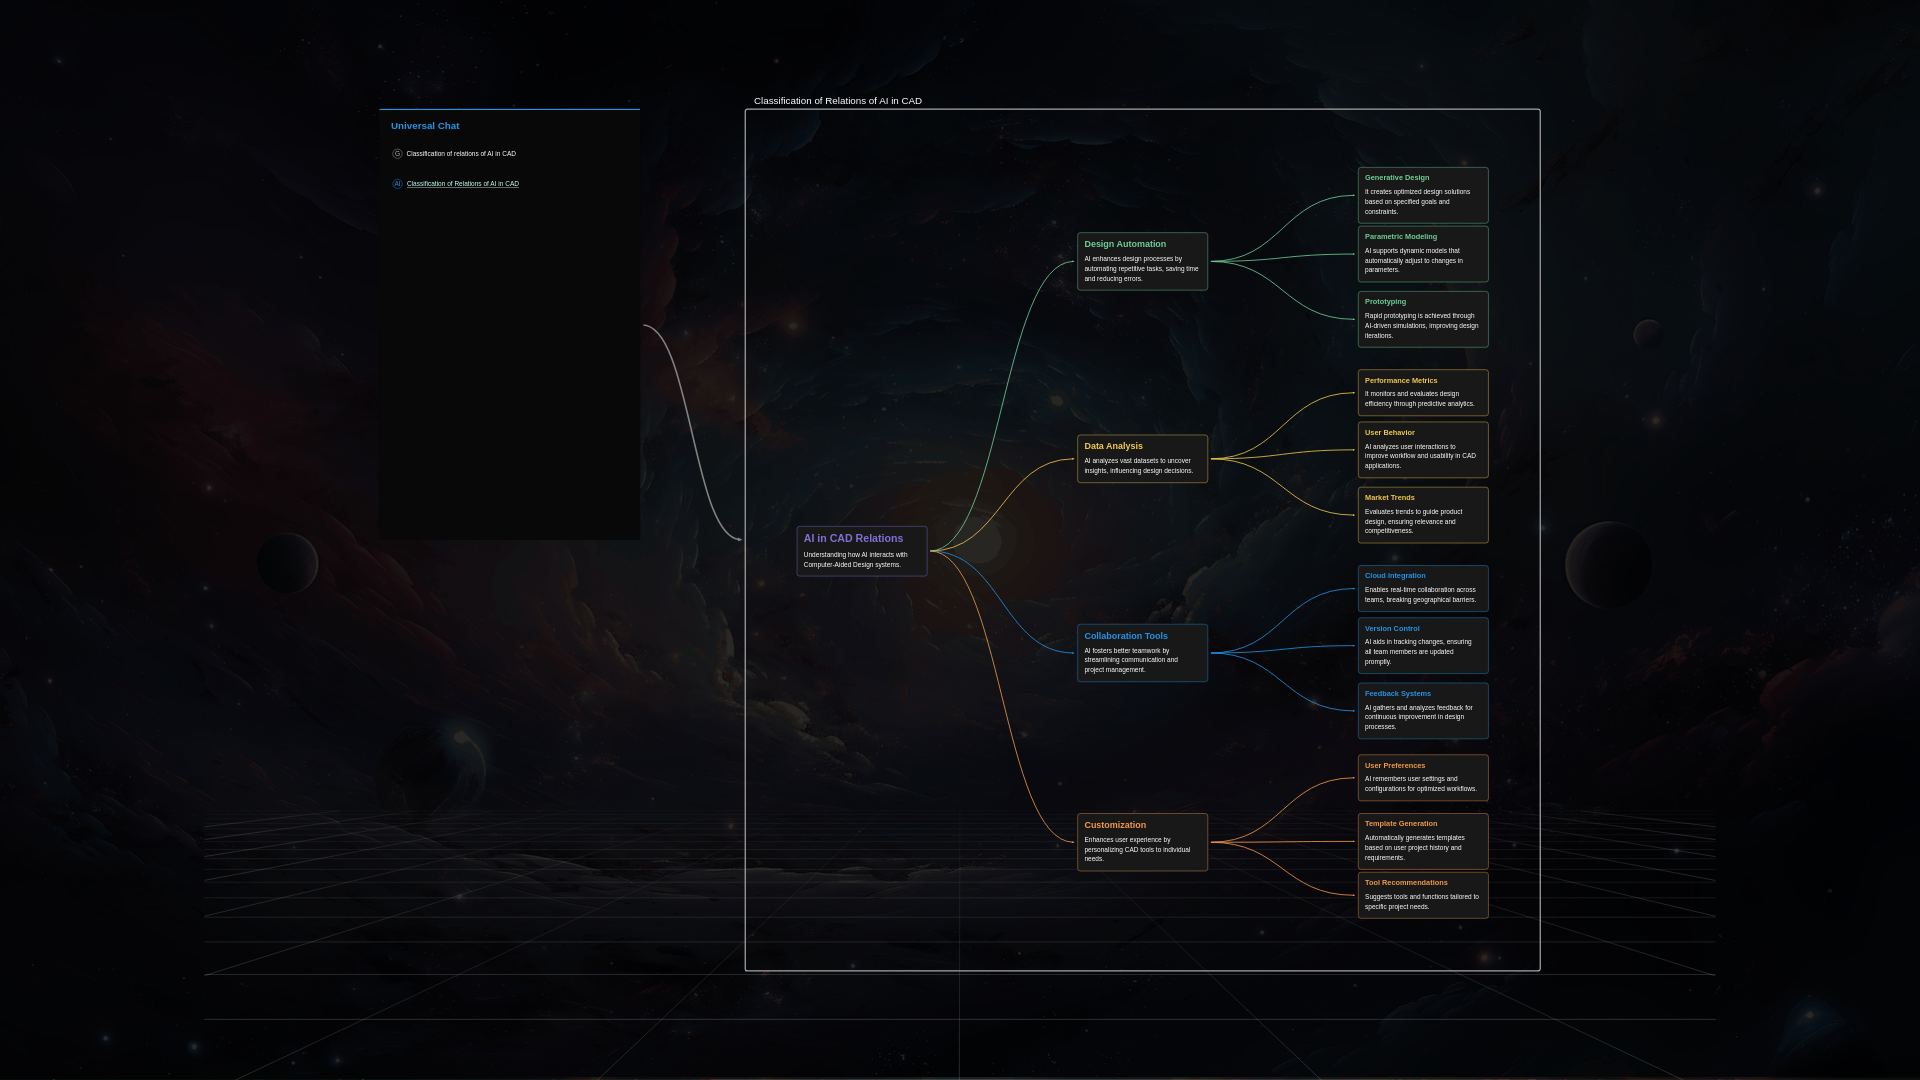The image size is (1920, 1080).
Task: Open the Cloud Integration leaf card
Action: pyautogui.click(x=1422, y=588)
